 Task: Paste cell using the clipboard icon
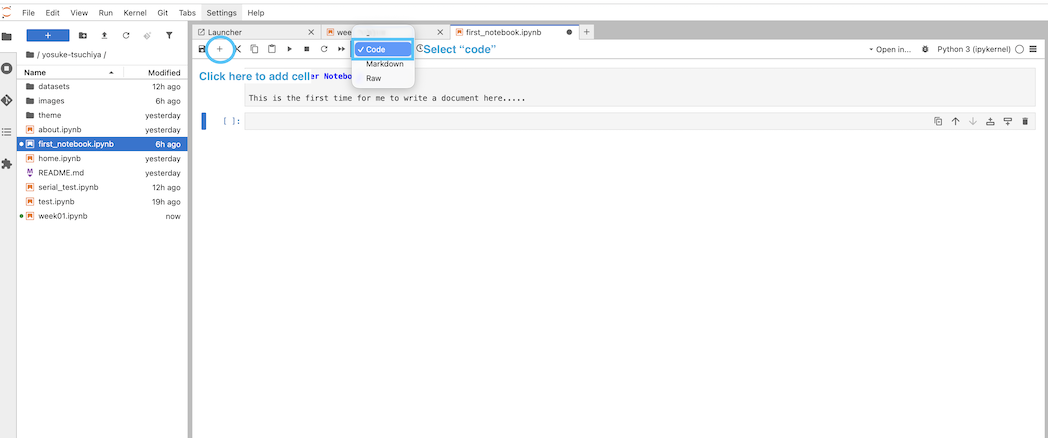tap(272, 49)
